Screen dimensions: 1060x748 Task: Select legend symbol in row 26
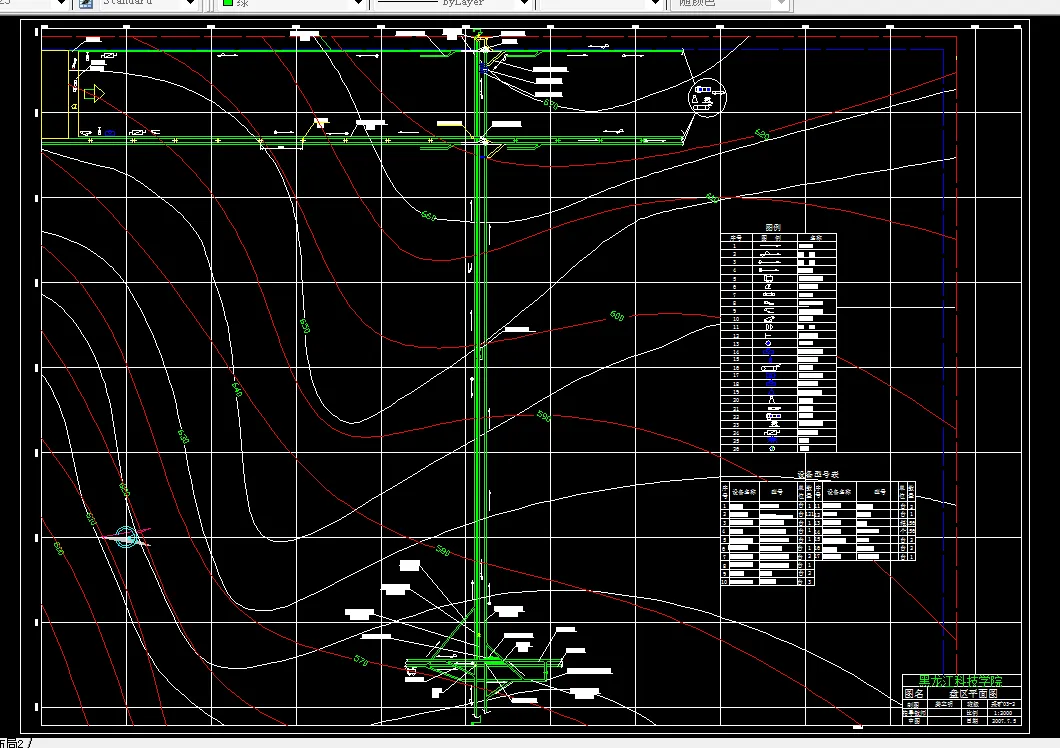click(x=771, y=448)
